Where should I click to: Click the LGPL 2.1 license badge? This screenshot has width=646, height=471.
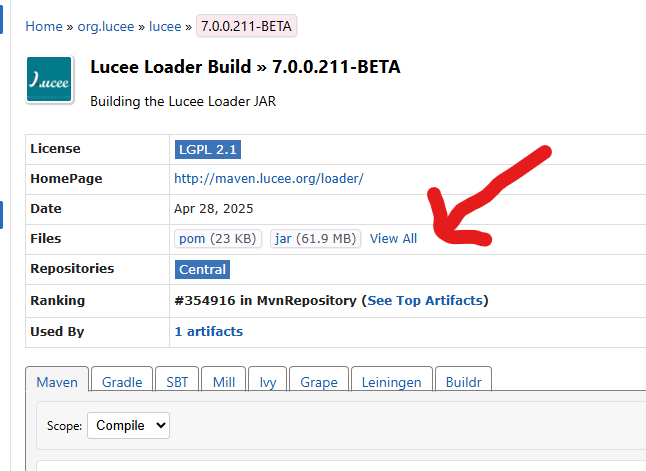[208, 149]
